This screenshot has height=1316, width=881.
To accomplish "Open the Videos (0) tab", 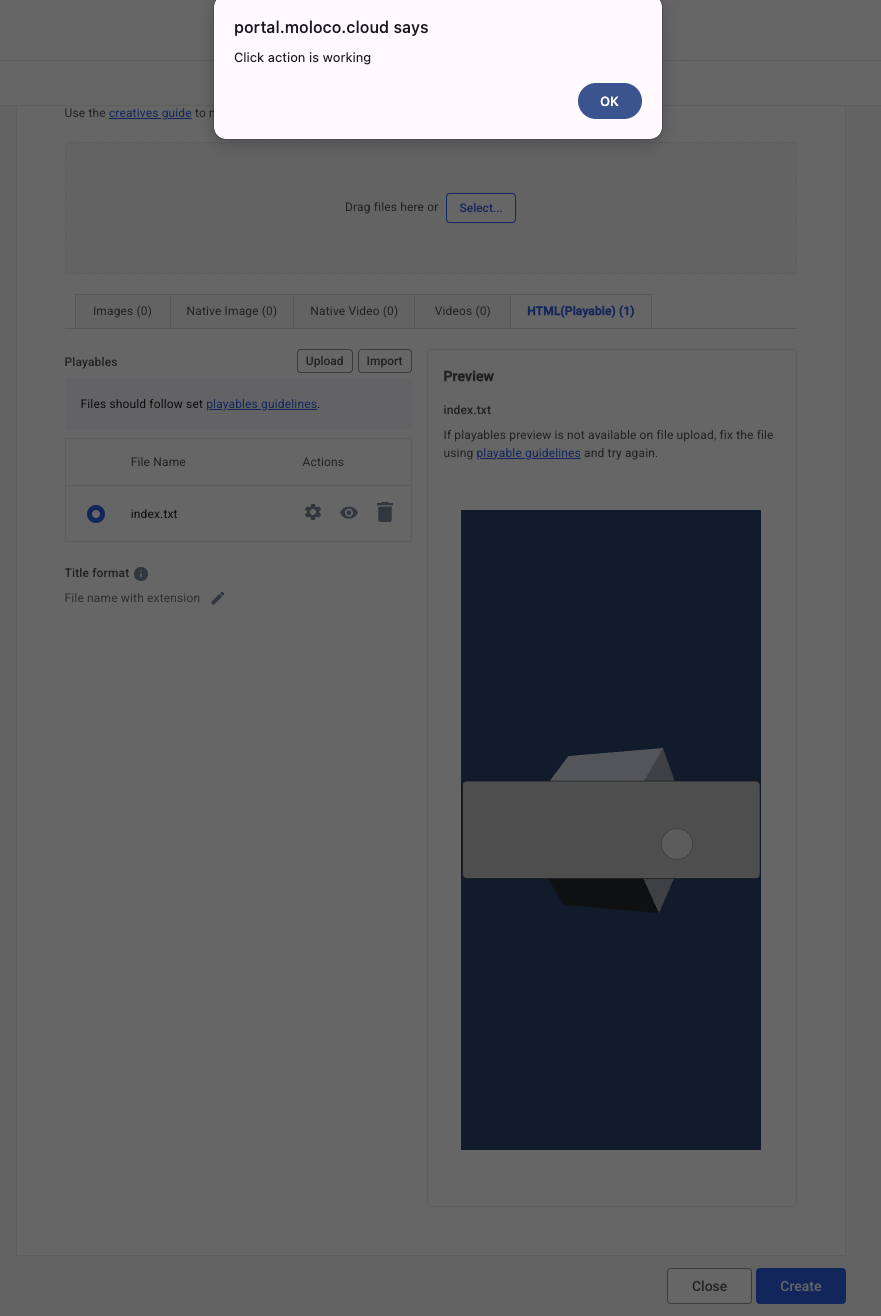I will (x=462, y=311).
